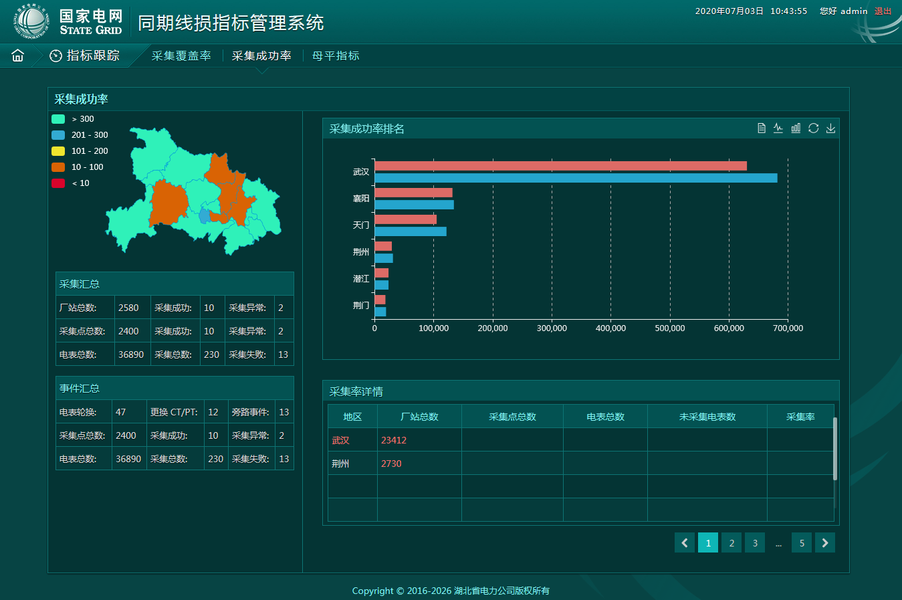The width and height of the screenshot is (902, 600).
Task: Jump to page 3
Action: click(755, 542)
